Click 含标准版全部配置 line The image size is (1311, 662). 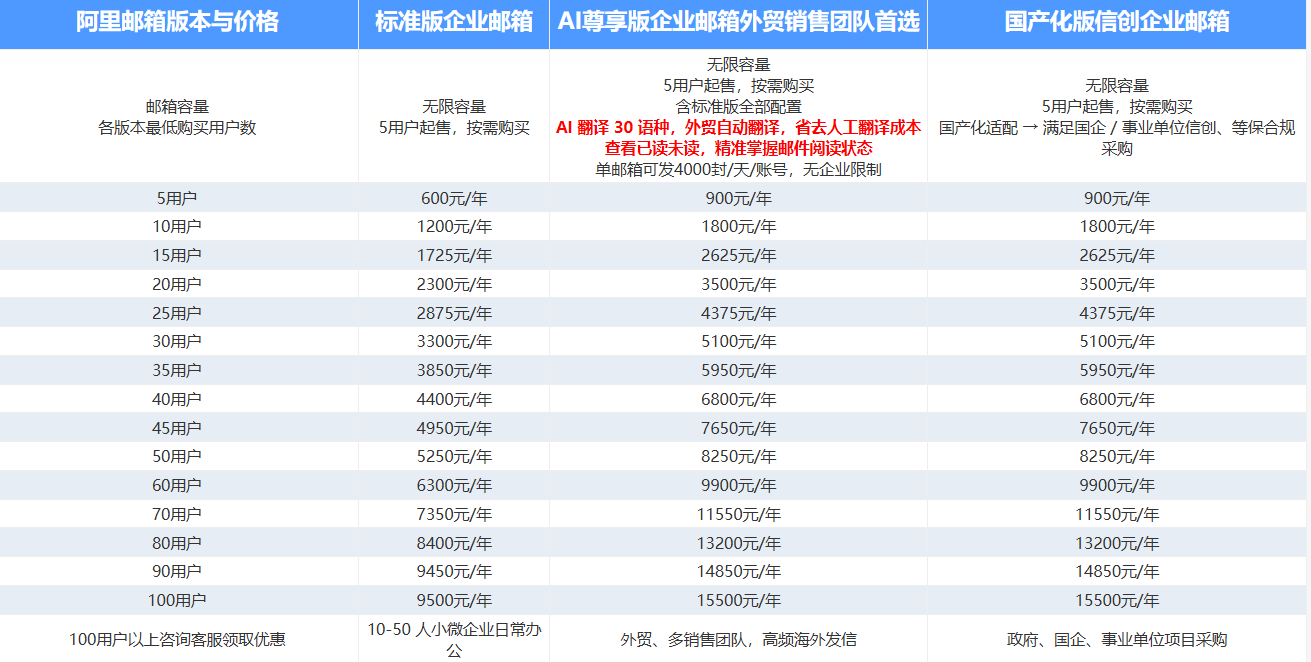click(x=738, y=106)
